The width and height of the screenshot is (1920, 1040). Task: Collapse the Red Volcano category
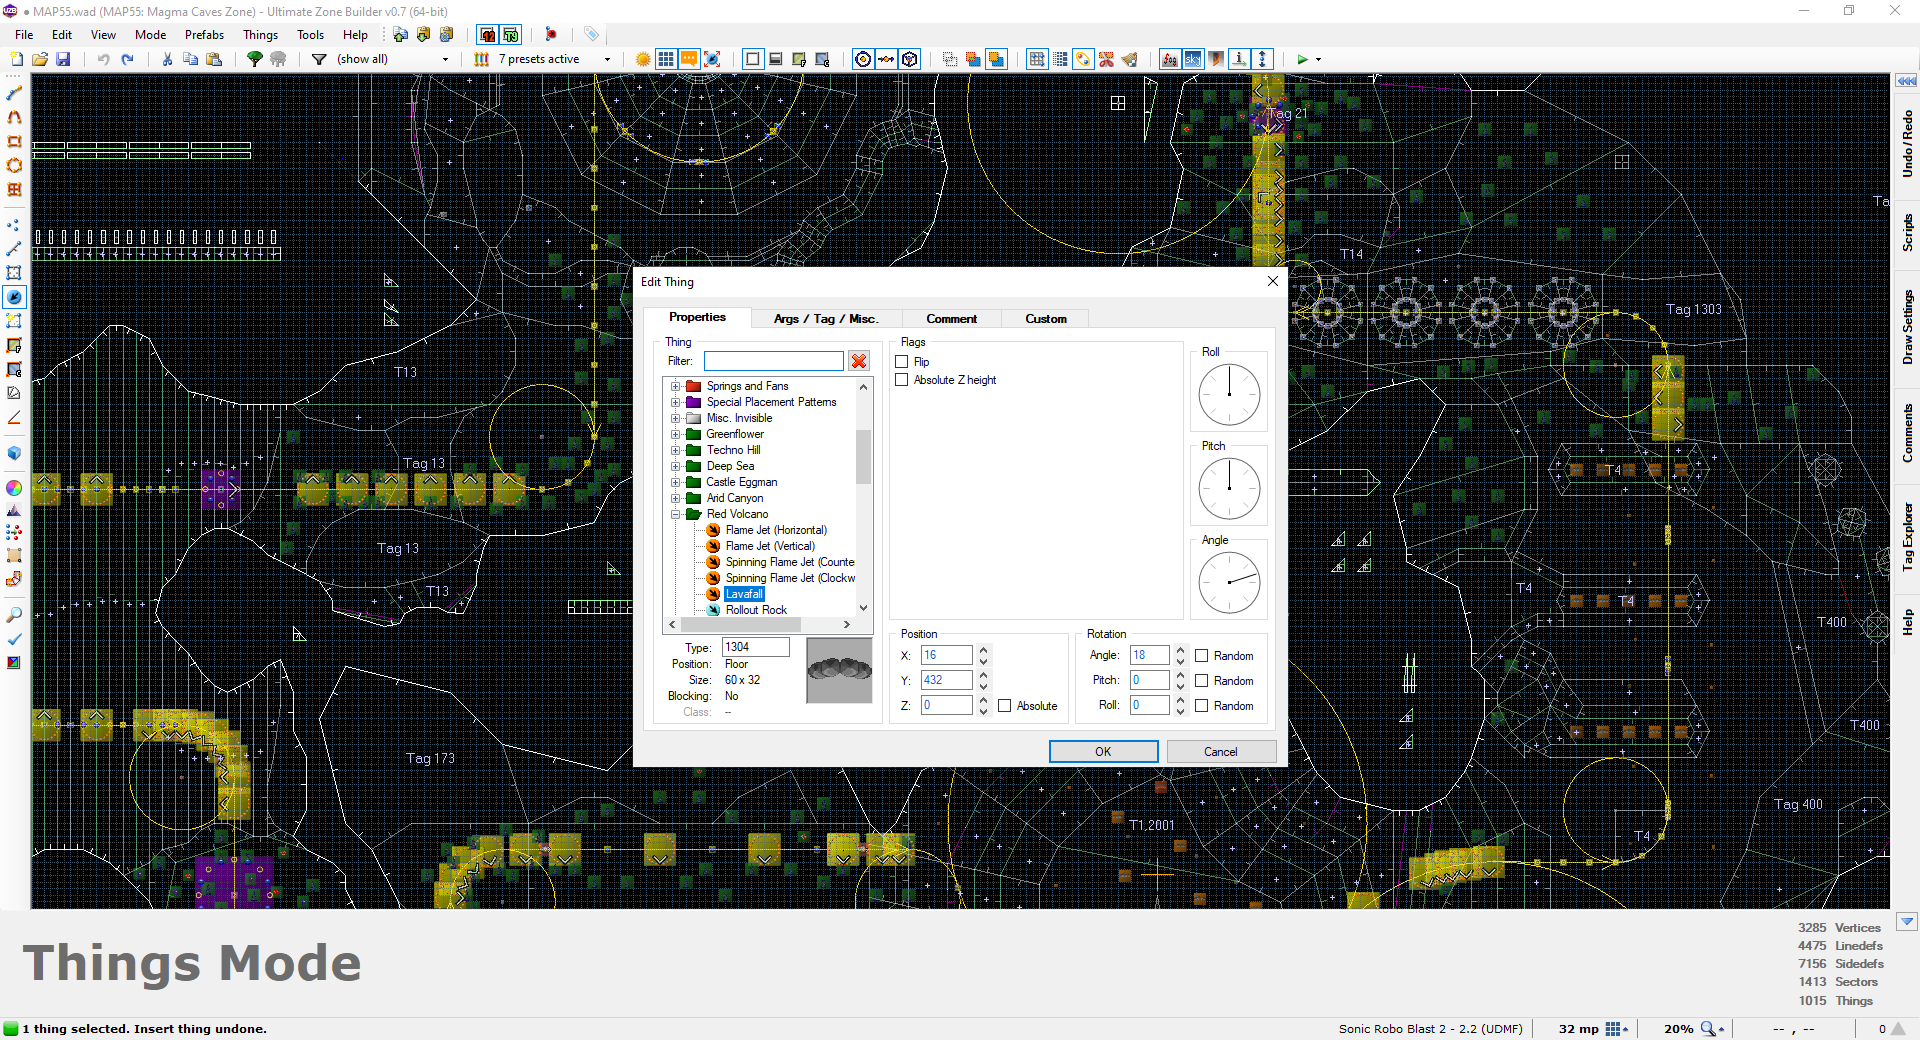[x=675, y=514]
